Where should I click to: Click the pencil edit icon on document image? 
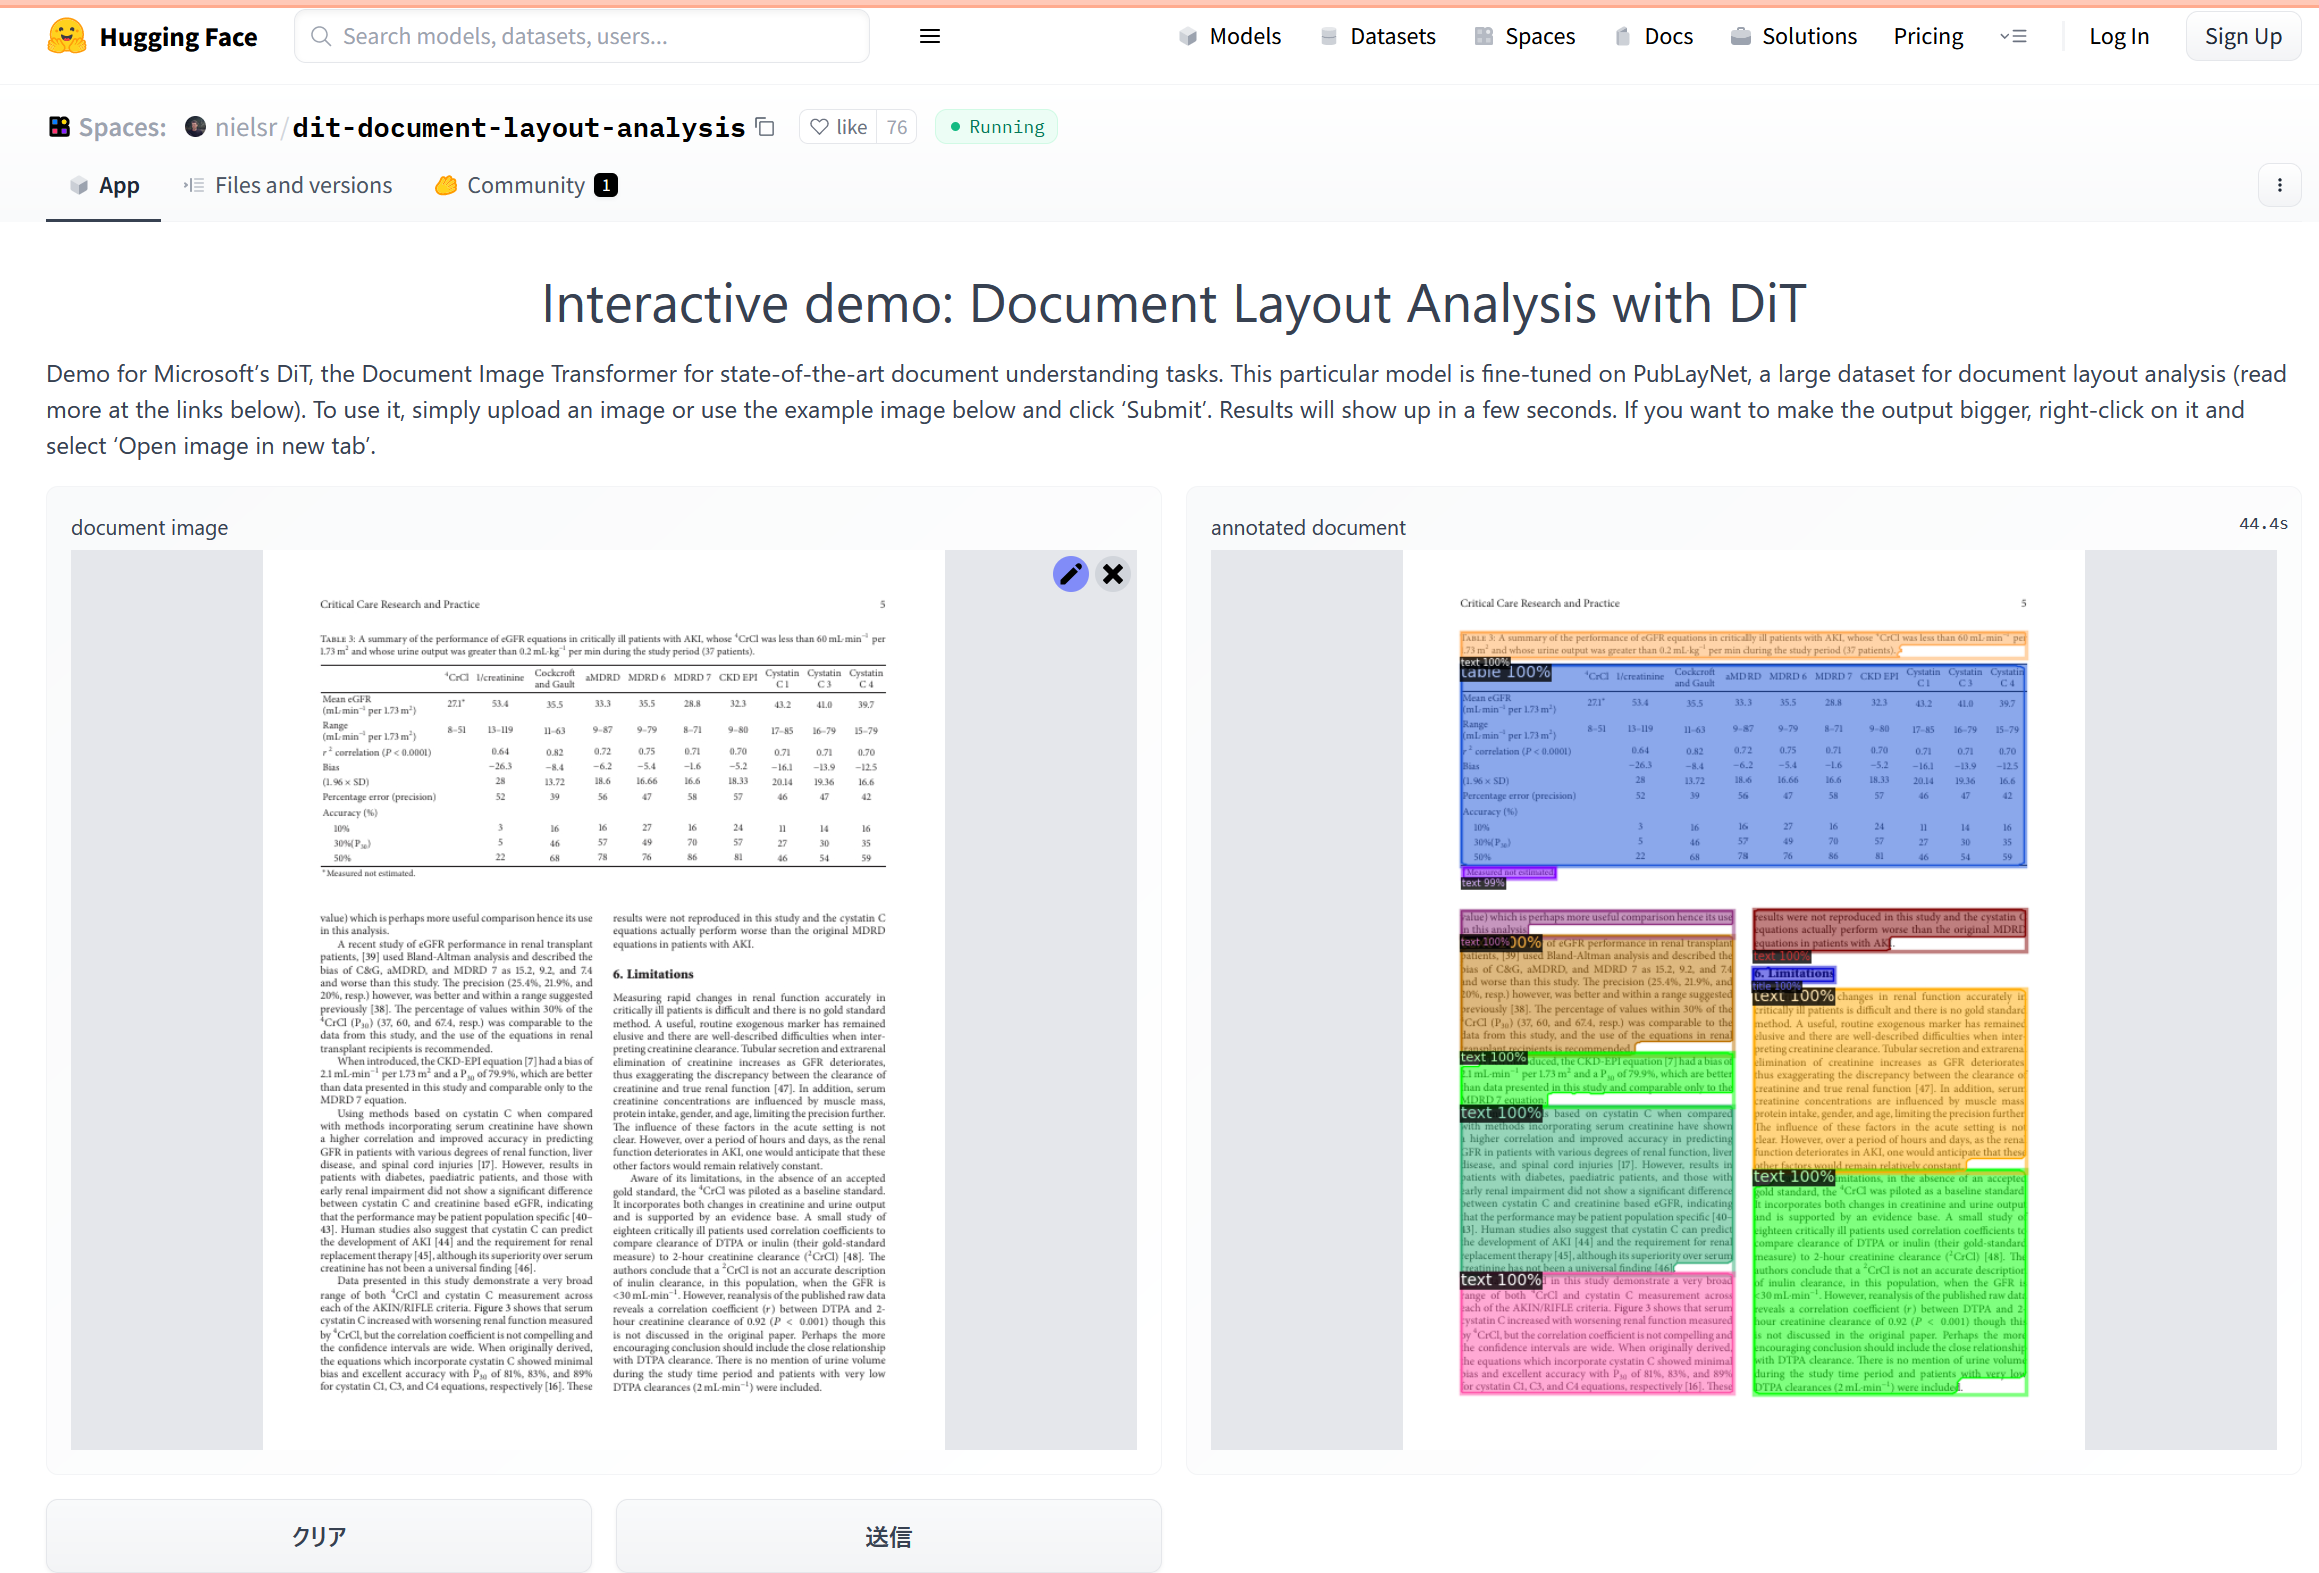(x=1070, y=574)
